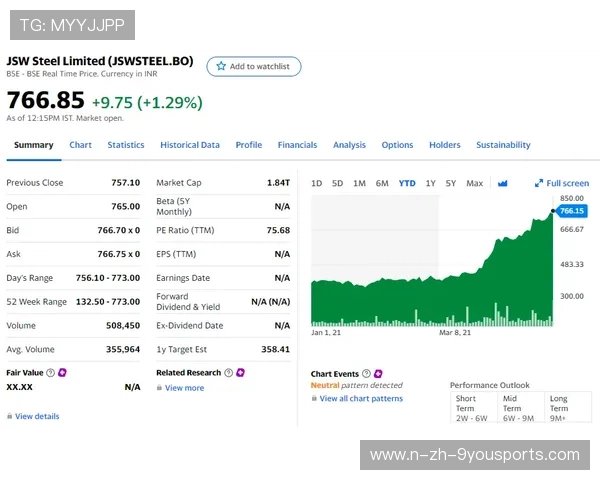Click the help icon beside Related Research
600x480 pixels.
coord(228,373)
